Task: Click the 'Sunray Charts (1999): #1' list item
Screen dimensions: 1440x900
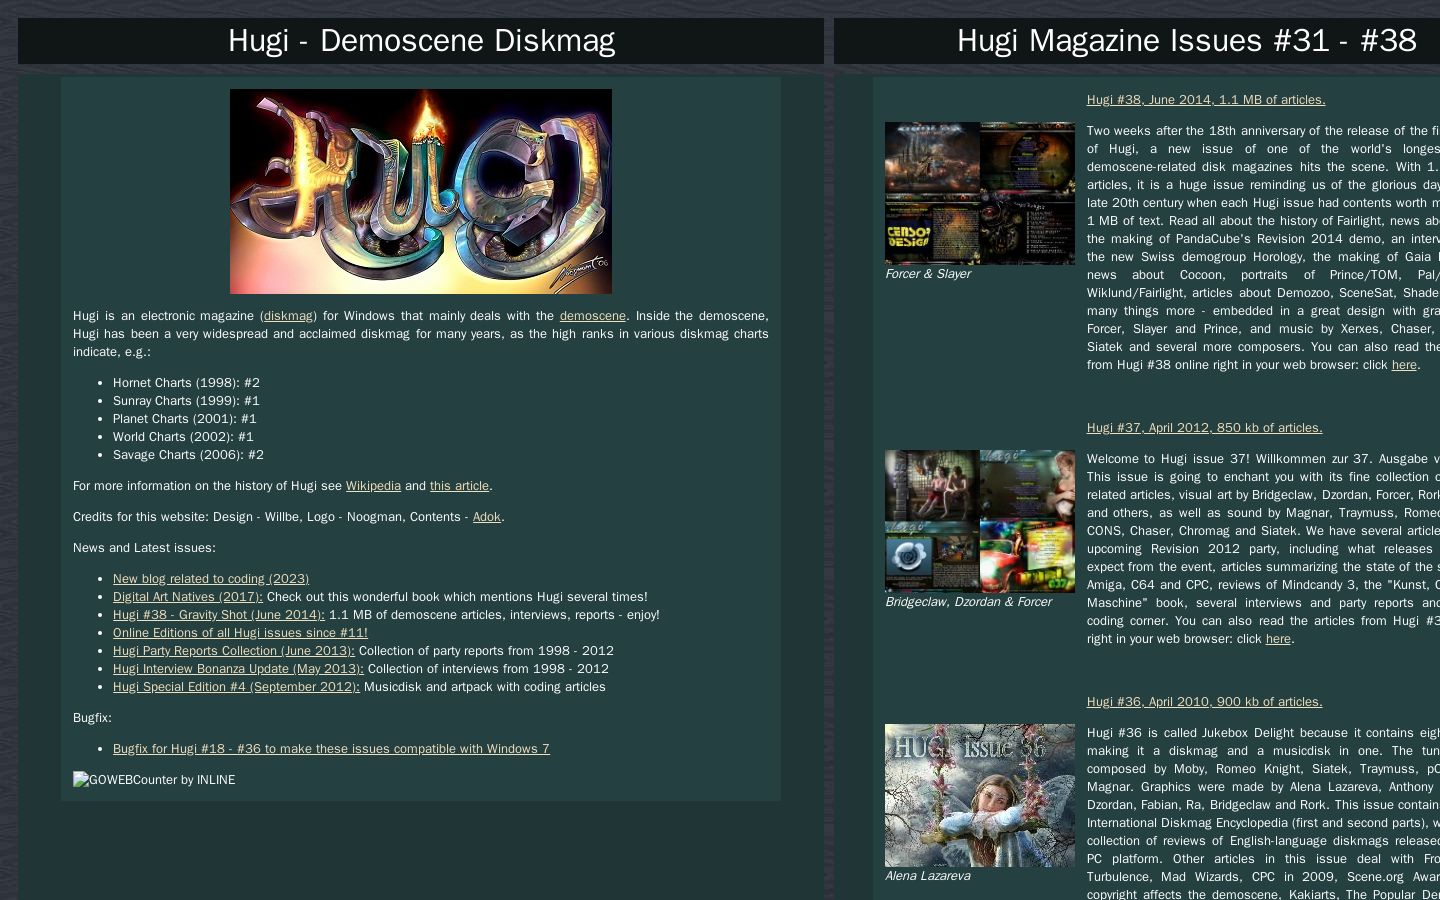Action: (x=186, y=401)
